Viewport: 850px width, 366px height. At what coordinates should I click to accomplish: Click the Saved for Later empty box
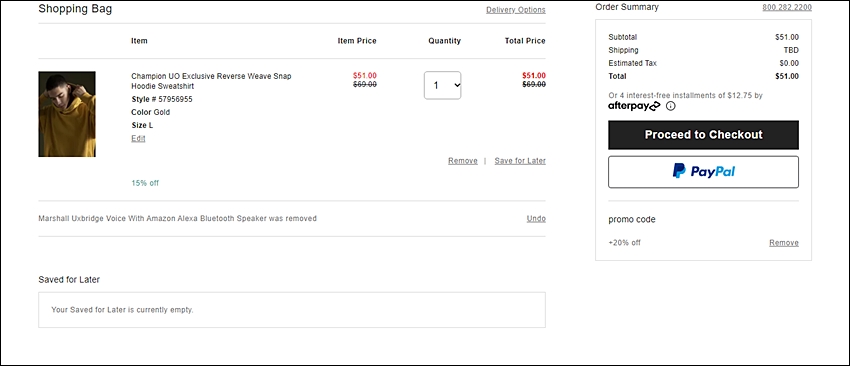(x=292, y=310)
